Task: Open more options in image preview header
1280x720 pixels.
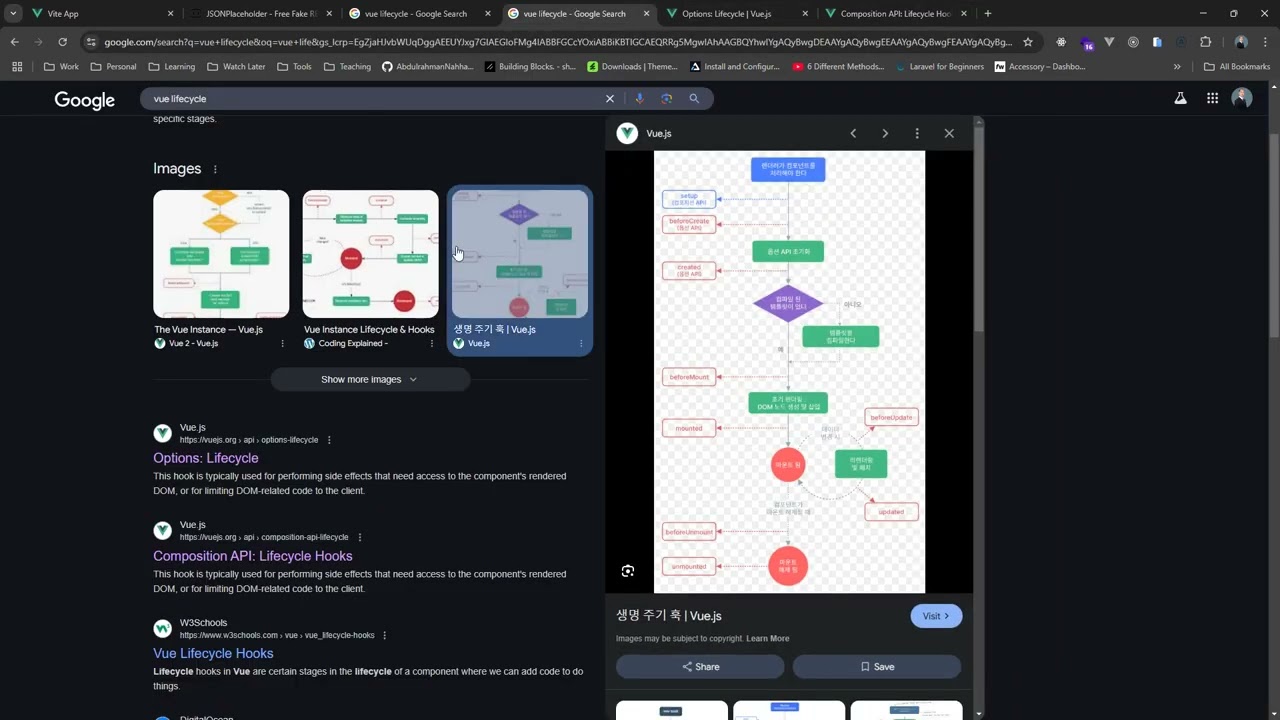Action: click(917, 133)
